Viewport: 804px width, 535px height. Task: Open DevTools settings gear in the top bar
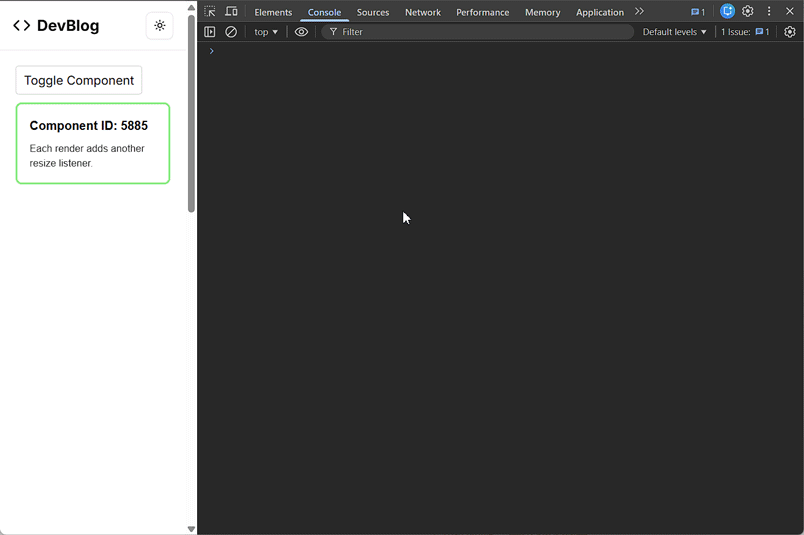click(x=748, y=12)
